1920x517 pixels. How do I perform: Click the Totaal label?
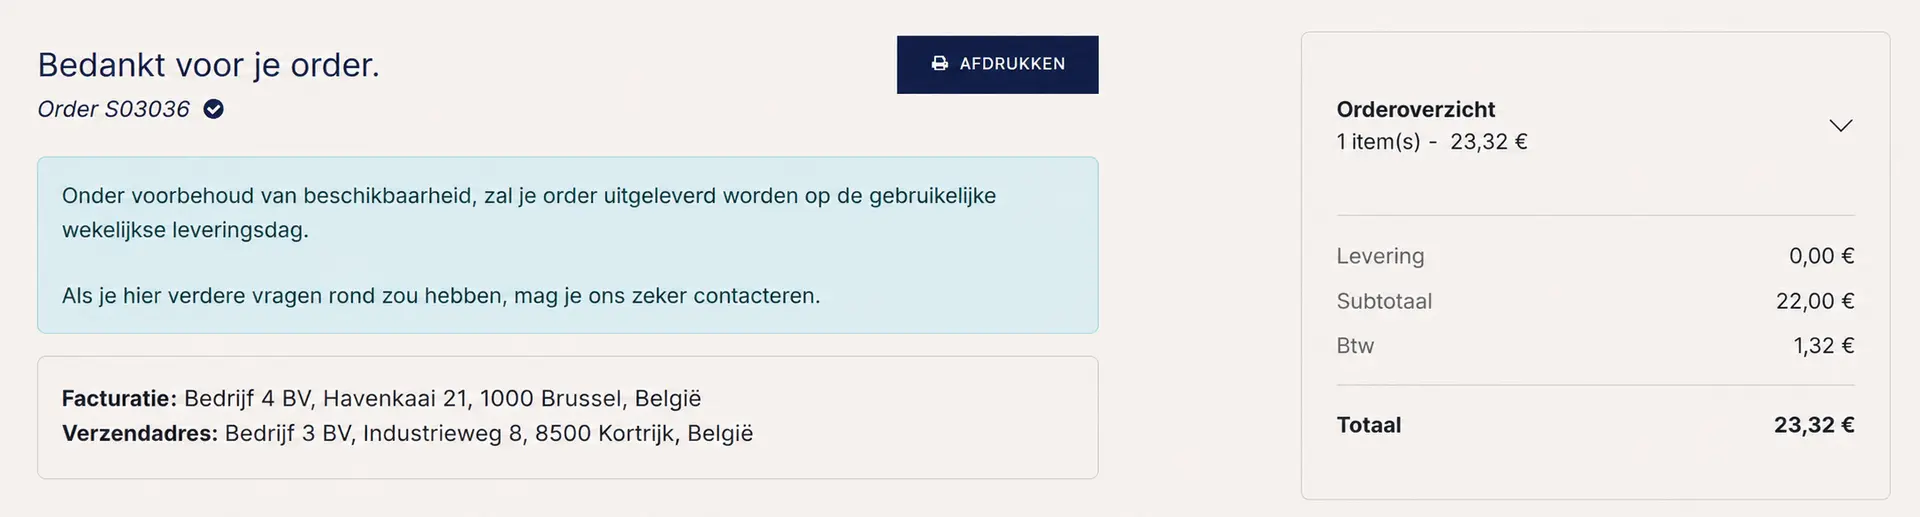click(1369, 425)
